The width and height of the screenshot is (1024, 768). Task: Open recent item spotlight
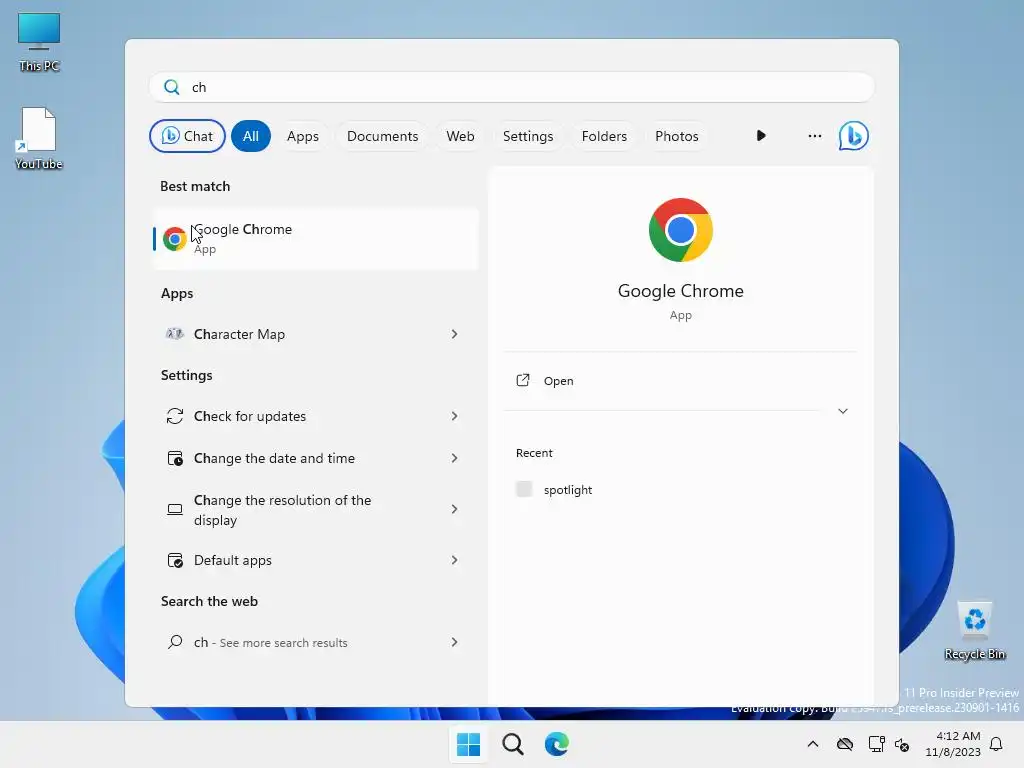568,490
